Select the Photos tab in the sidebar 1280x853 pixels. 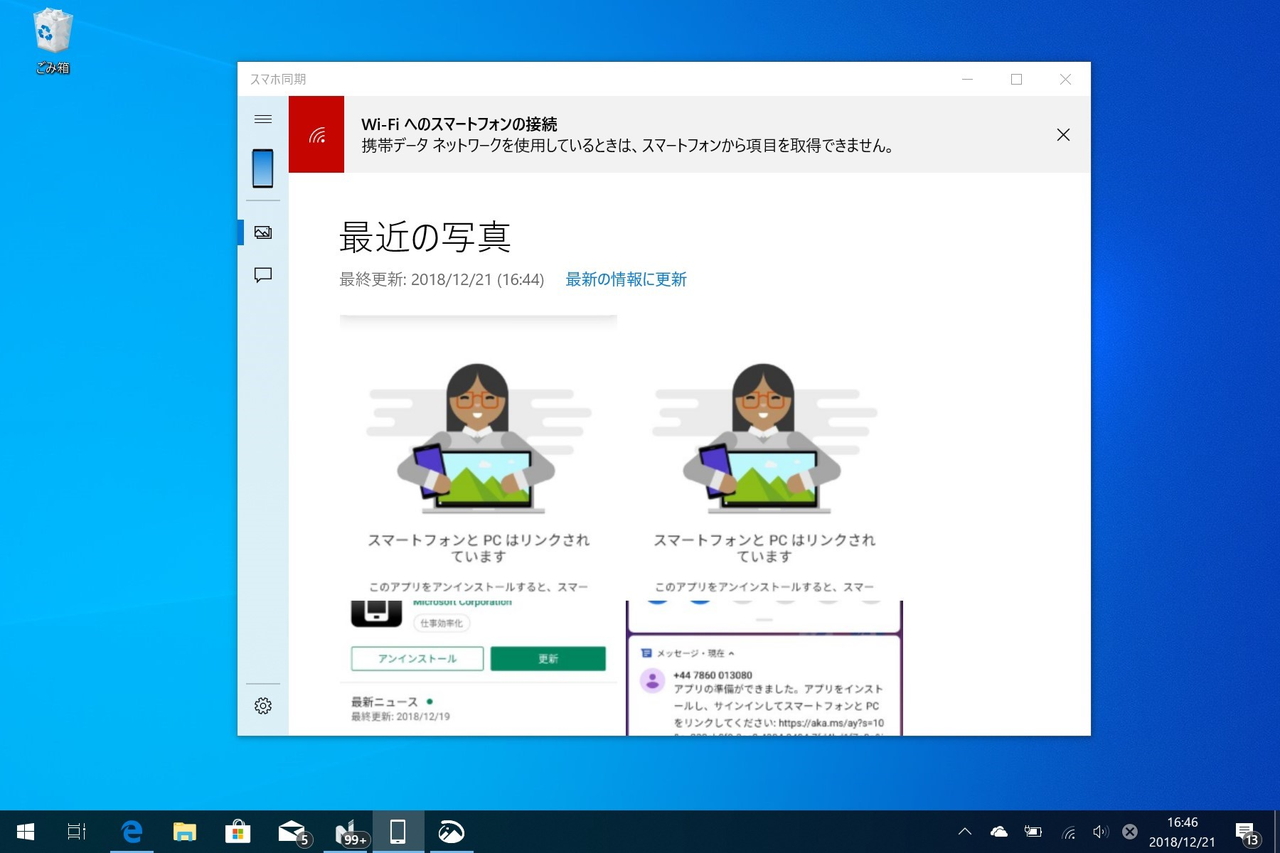262,231
